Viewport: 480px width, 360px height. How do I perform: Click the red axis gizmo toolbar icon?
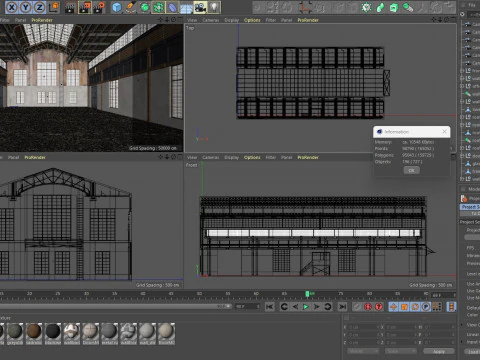pos(305,7)
